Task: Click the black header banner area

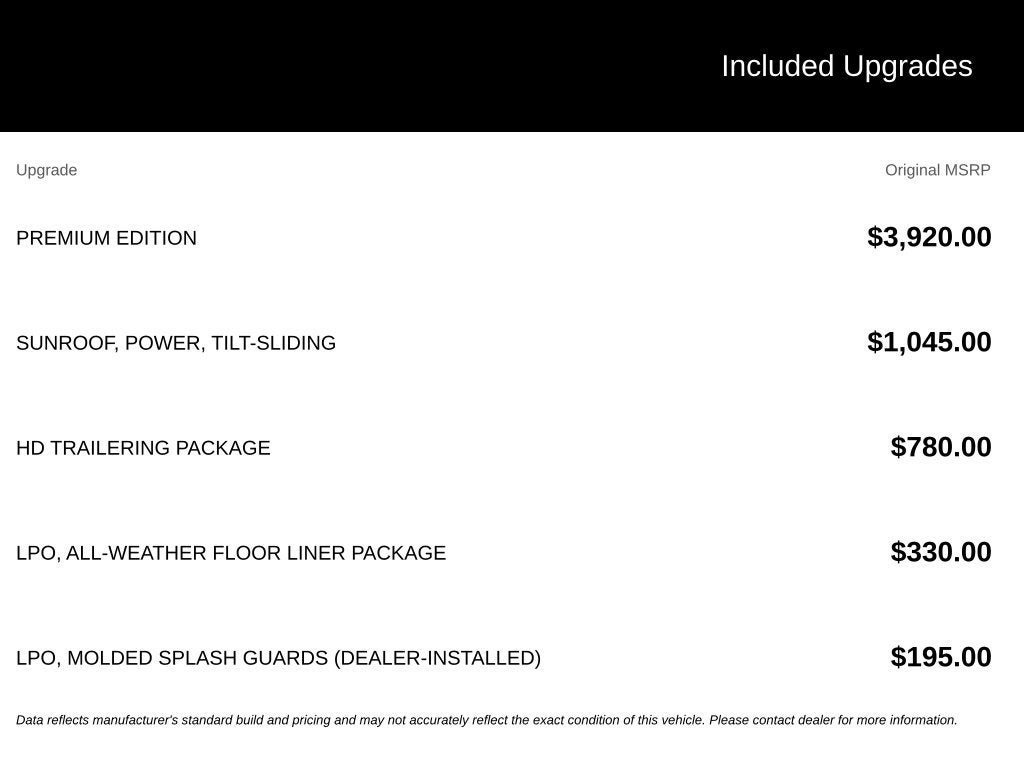Action: point(512,65)
